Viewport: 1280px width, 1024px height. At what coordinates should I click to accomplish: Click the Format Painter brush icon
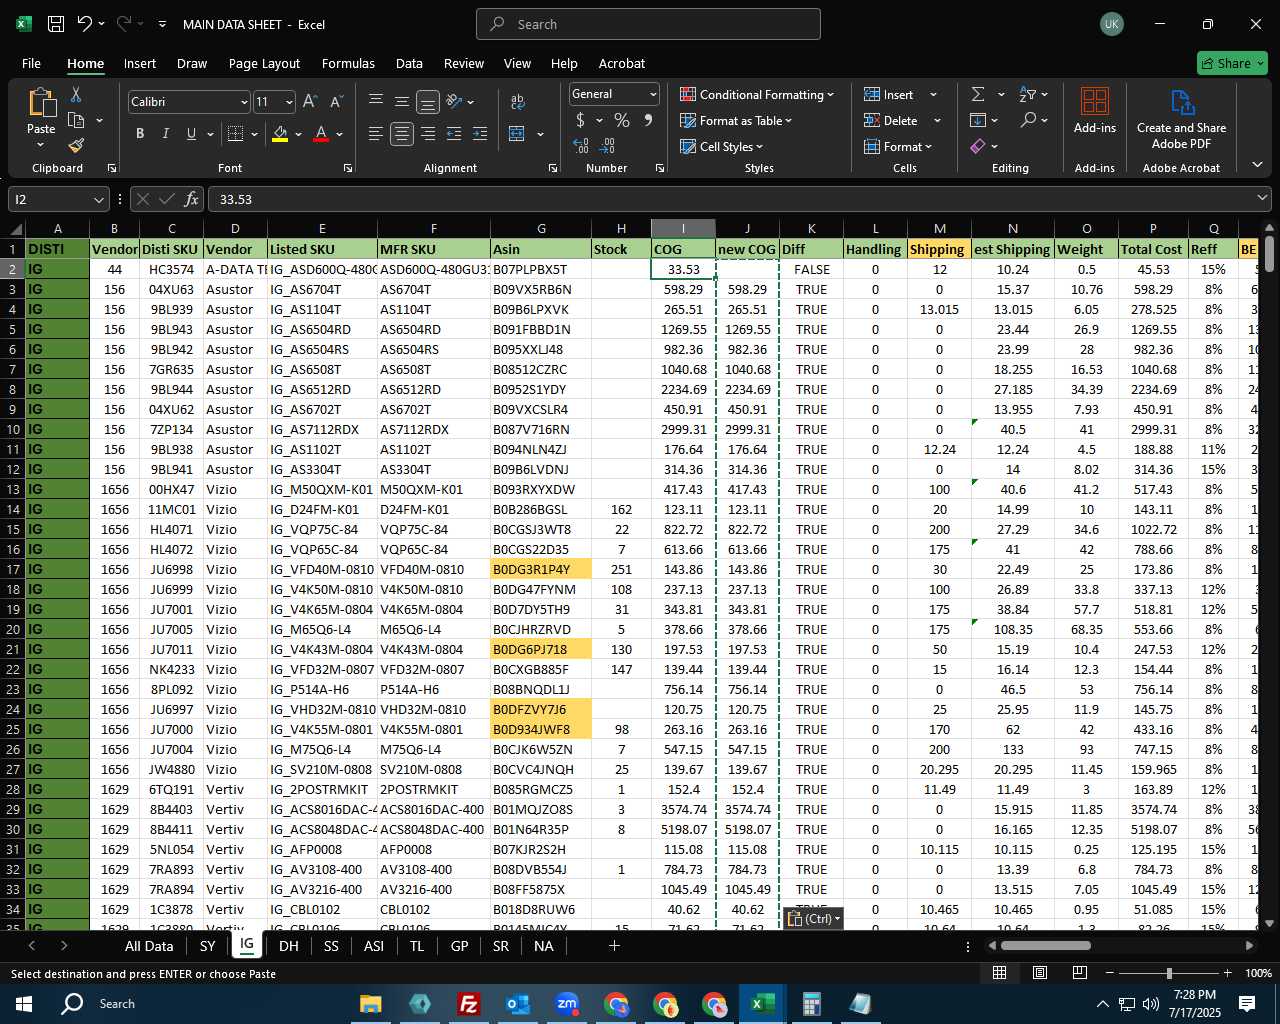tap(76, 146)
